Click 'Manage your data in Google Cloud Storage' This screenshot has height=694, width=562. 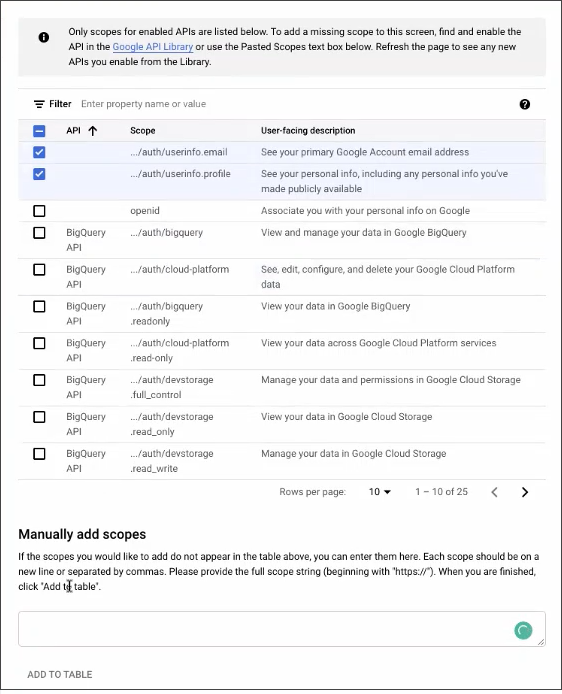354,454
